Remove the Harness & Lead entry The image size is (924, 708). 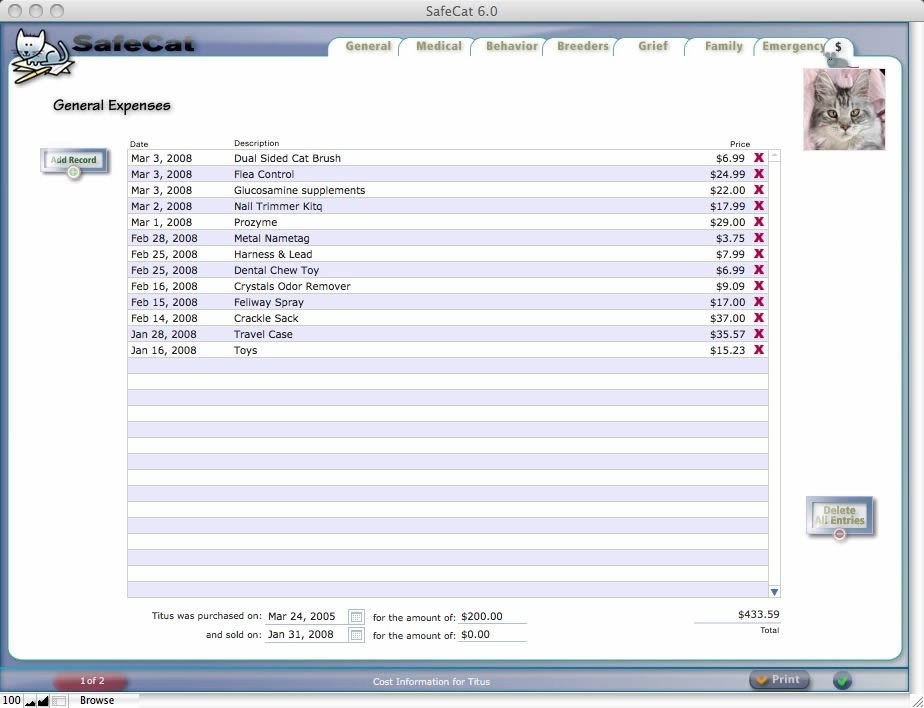(x=759, y=253)
